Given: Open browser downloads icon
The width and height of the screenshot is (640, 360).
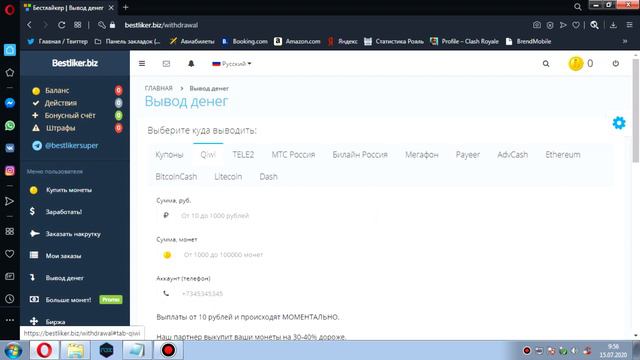Looking at the screenshot, I should 613,25.
